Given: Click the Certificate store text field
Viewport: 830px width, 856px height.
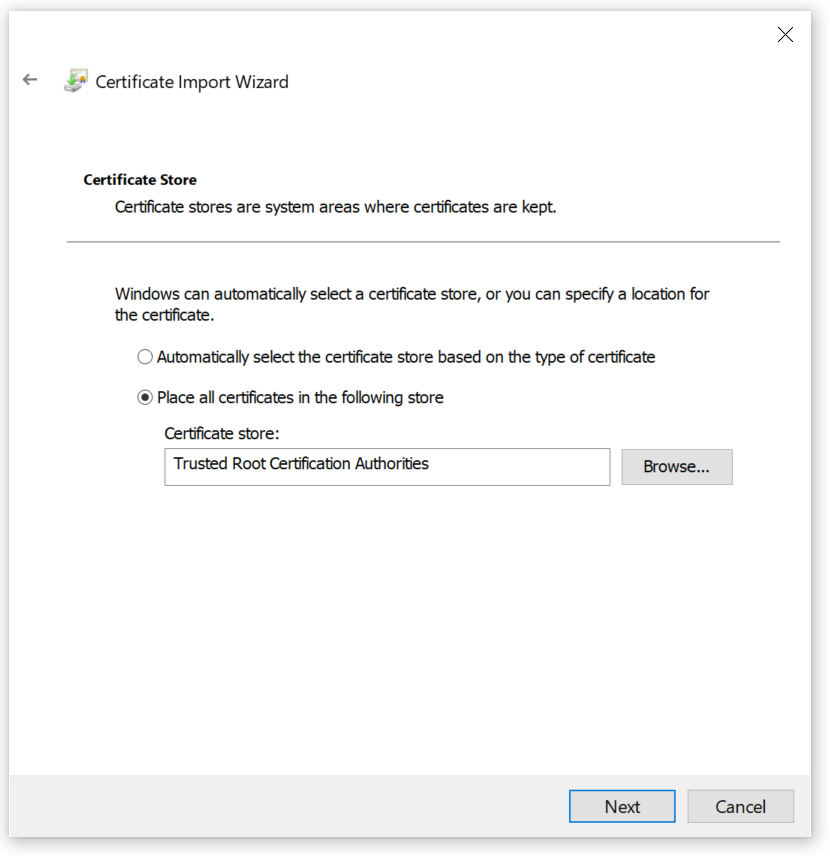Looking at the screenshot, I should [x=387, y=467].
